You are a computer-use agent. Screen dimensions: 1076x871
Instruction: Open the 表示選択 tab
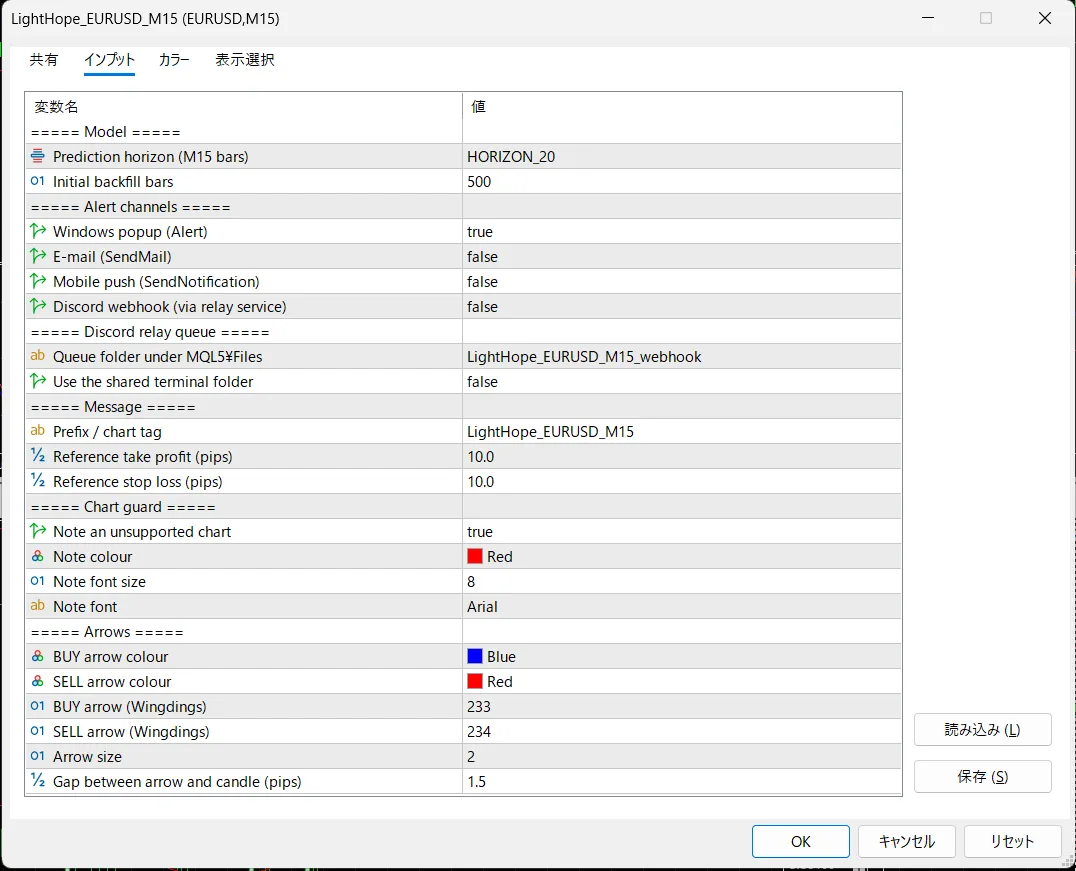[x=245, y=60]
